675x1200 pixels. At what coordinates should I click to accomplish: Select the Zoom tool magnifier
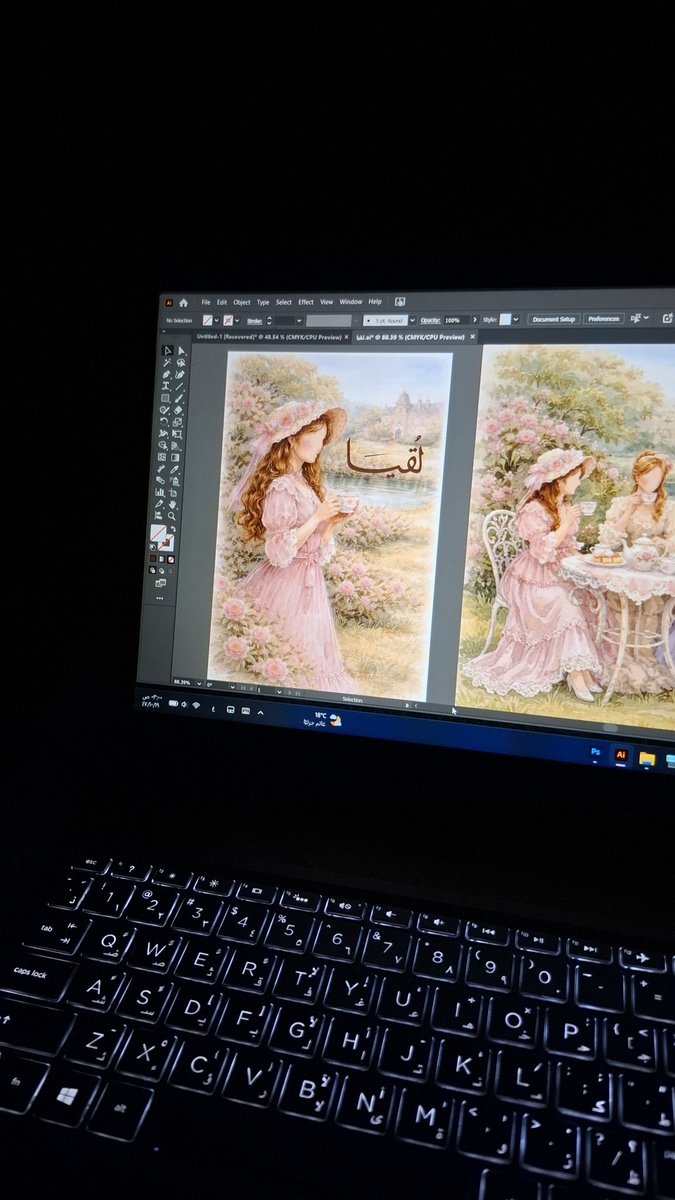click(172, 516)
